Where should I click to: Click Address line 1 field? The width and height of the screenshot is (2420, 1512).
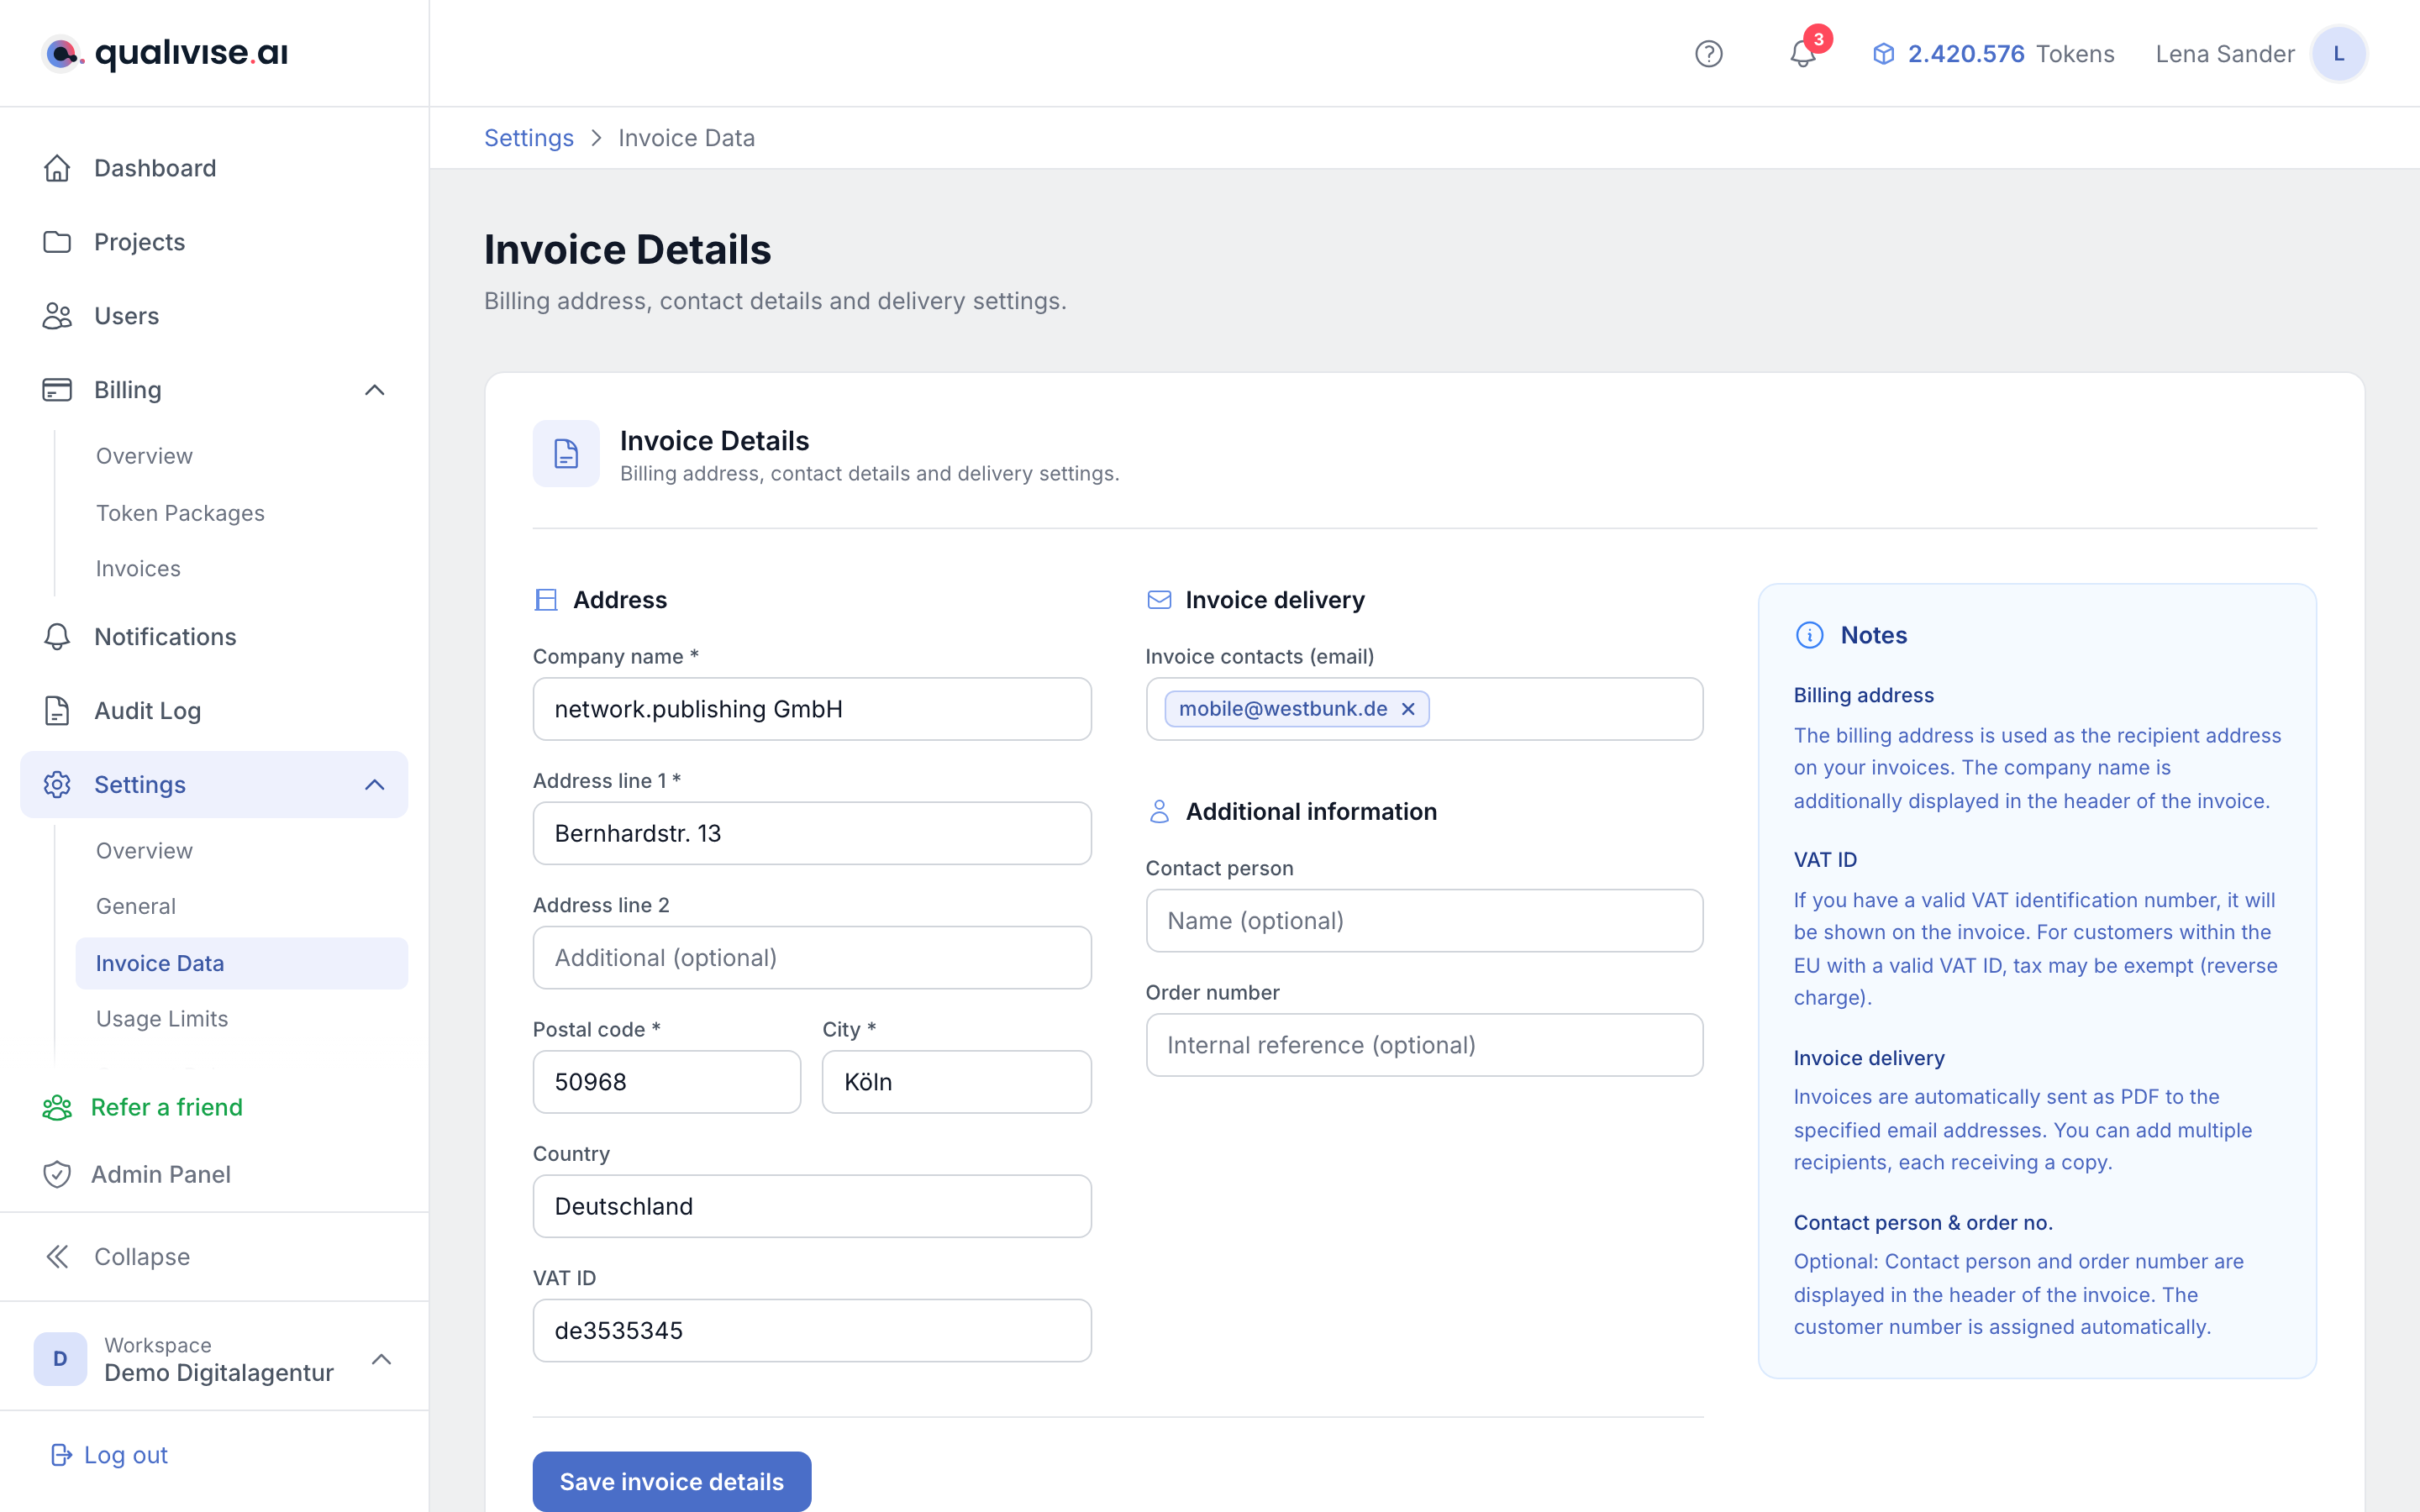[x=812, y=833]
